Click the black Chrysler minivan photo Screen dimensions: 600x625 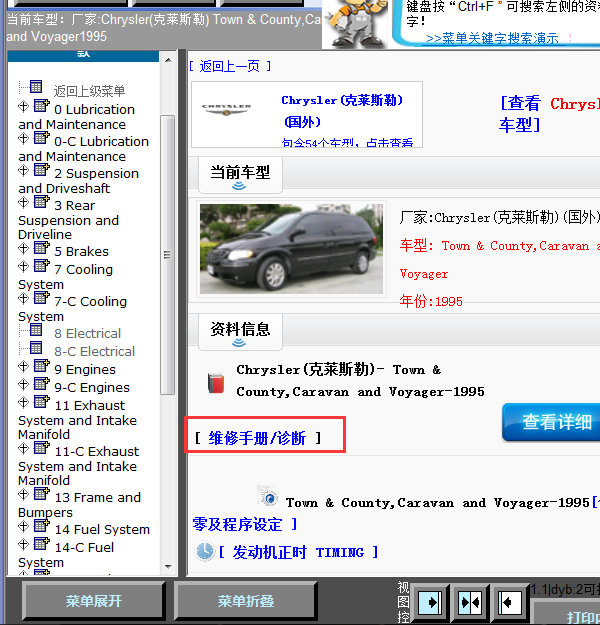pyautogui.click(x=291, y=249)
